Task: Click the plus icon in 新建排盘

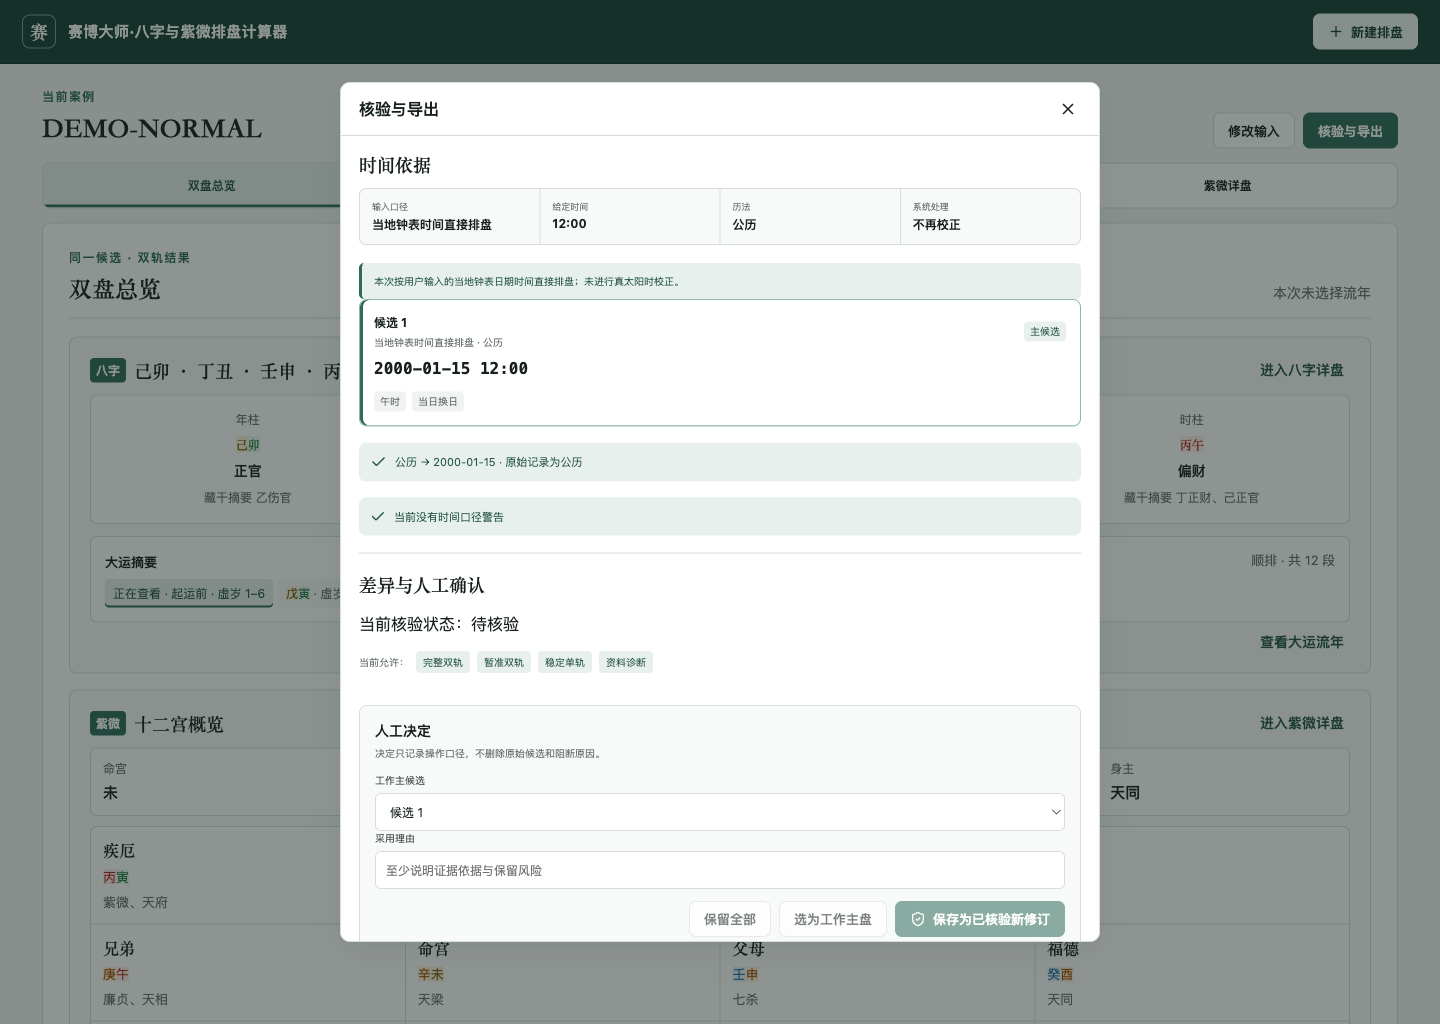Action: pos(1335,32)
